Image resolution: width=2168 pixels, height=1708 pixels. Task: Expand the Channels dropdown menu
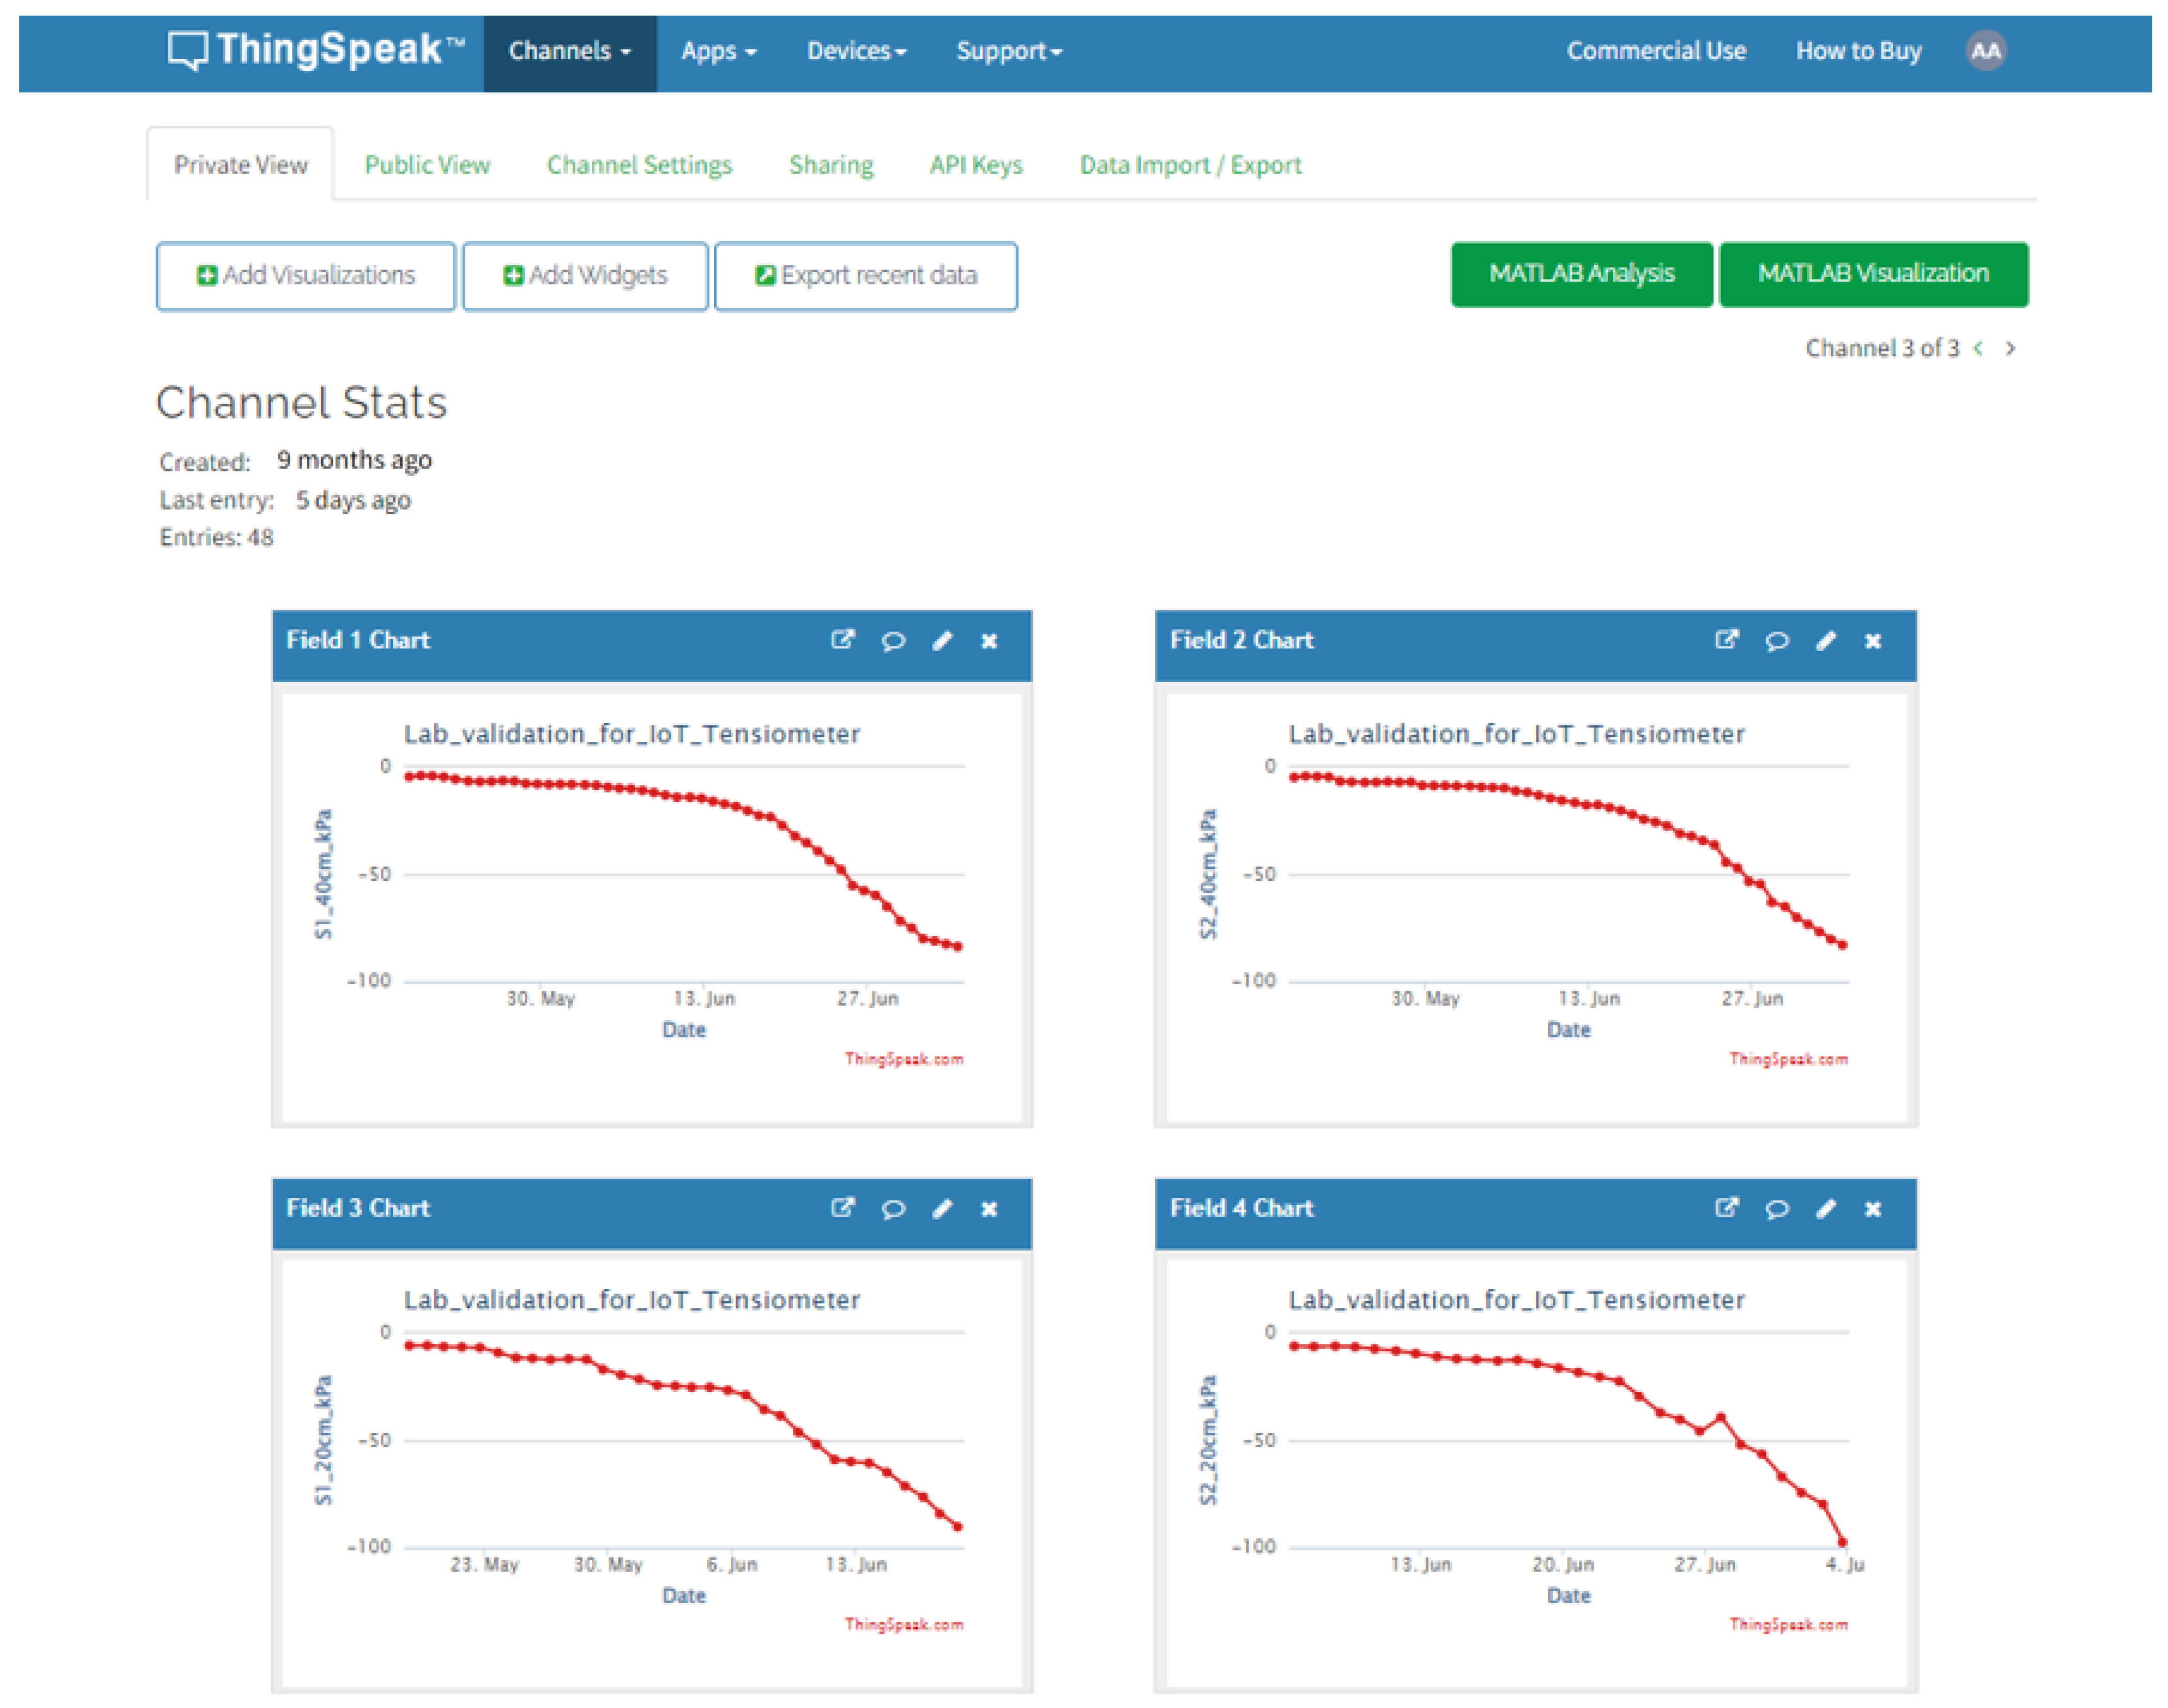[x=569, y=51]
